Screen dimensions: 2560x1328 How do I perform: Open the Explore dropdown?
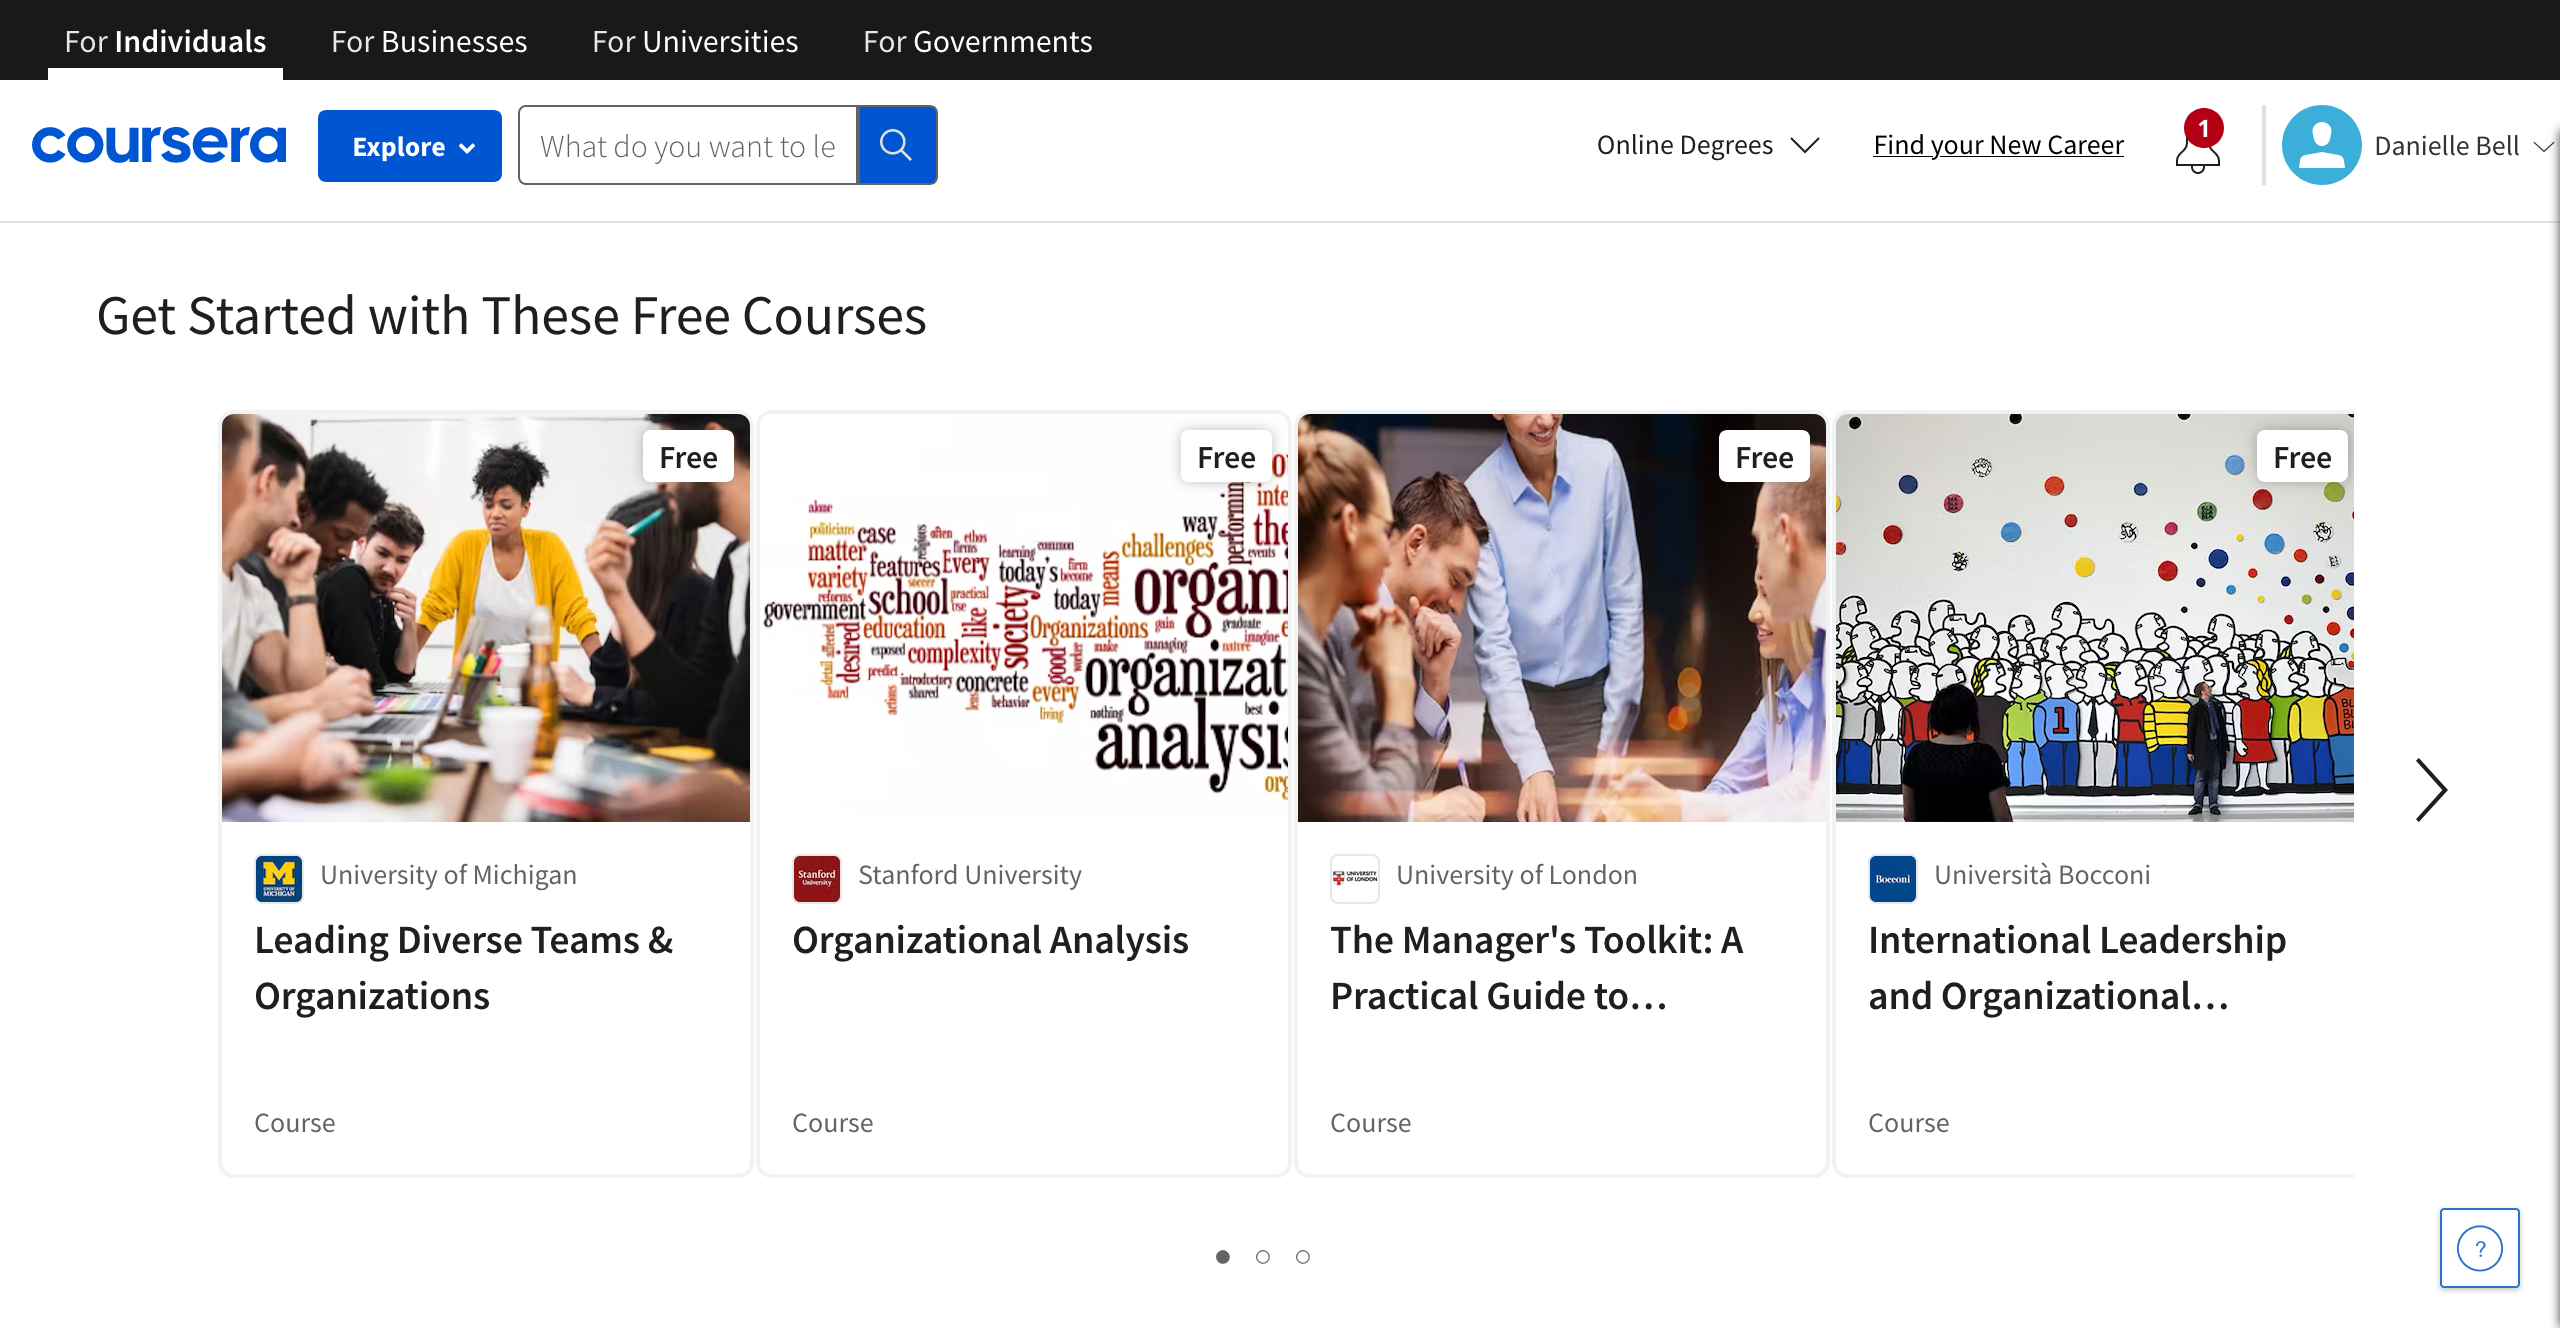click(x=410, y=146)
